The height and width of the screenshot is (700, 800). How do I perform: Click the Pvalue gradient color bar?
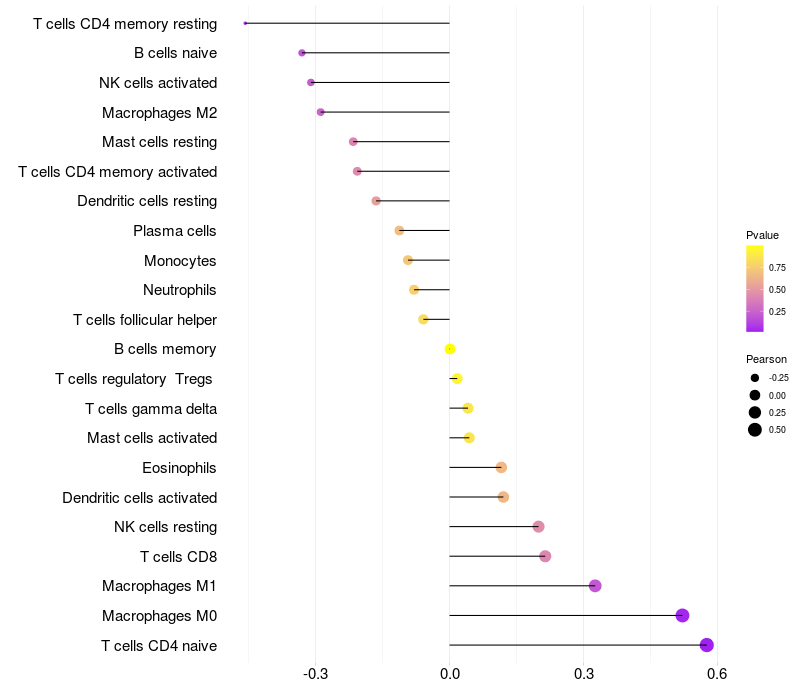coord(755,289)
